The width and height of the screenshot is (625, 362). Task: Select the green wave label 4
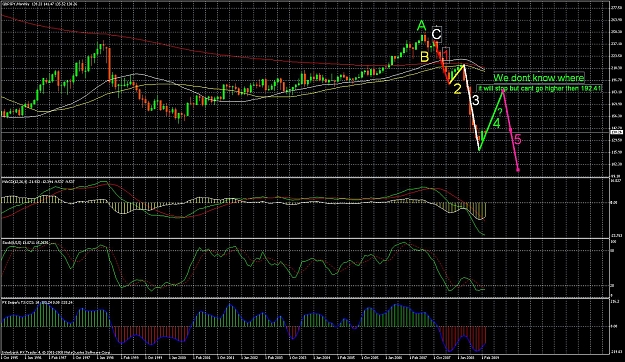point(496,123)
